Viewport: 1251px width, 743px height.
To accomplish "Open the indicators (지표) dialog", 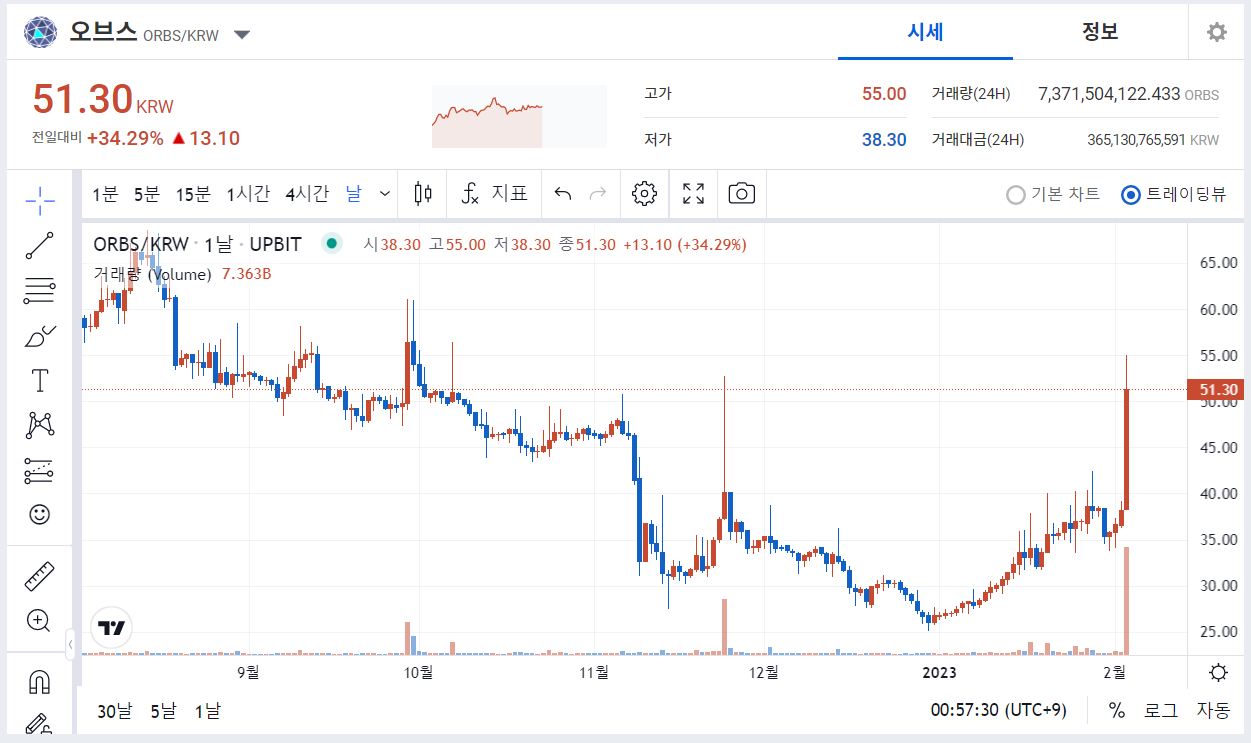I will [x=494, y=194].
